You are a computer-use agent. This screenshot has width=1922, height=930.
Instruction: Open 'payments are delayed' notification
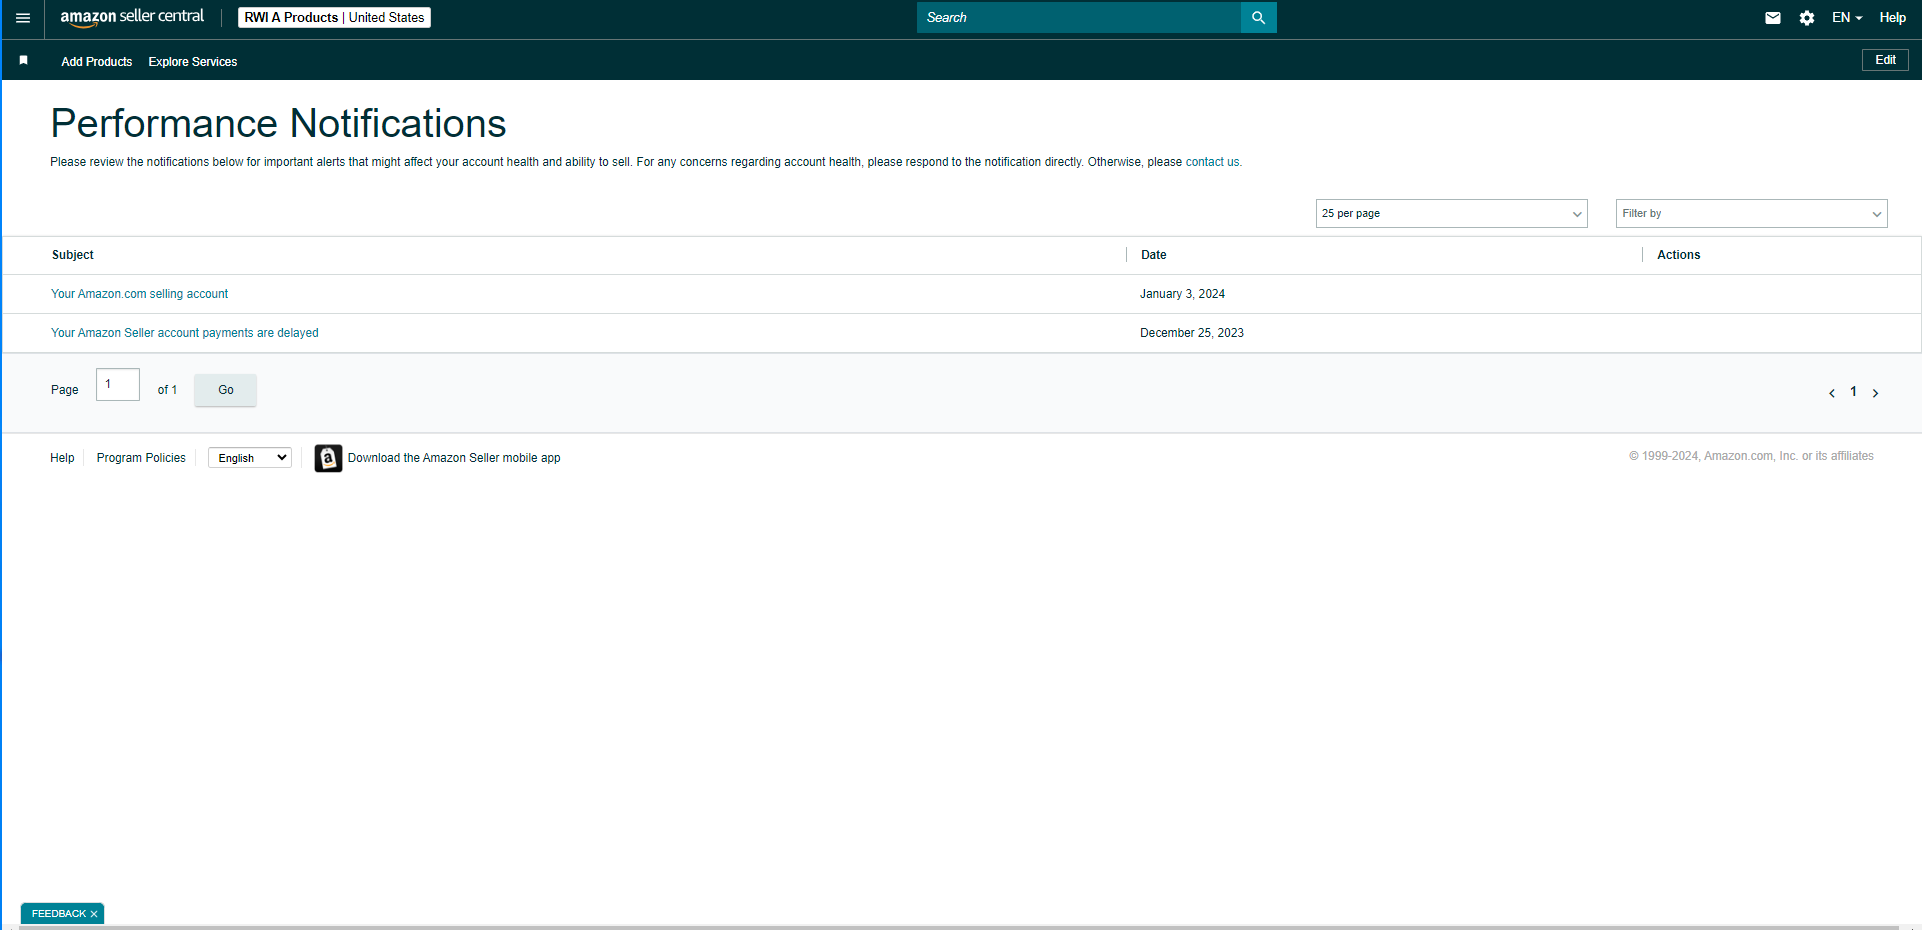pos(185,333)
